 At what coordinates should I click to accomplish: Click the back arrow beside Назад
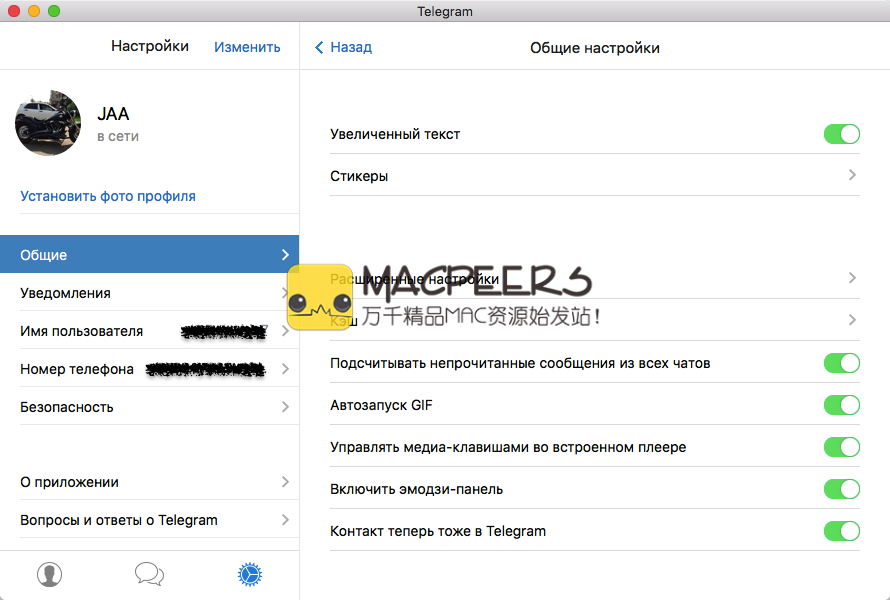319,47
